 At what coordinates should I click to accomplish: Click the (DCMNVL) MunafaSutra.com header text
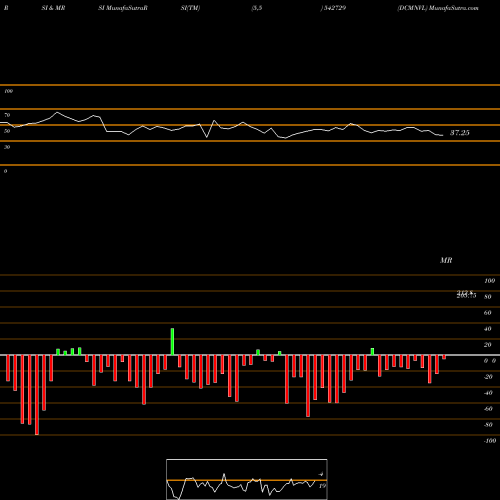point(438,8)
